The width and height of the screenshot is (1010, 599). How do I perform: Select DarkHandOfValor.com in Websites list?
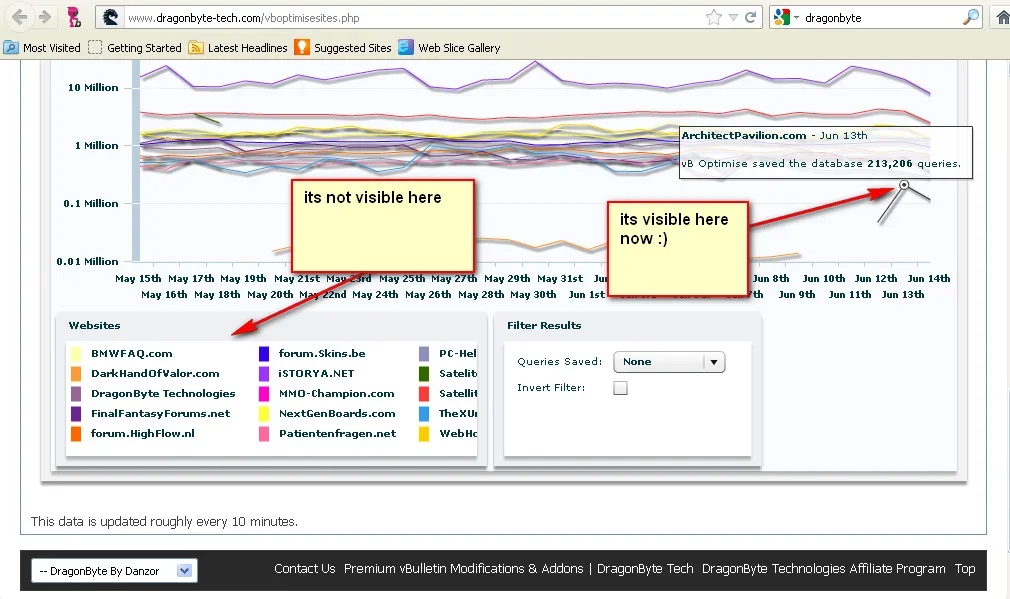pyautogui.click(x=155, y=373)
